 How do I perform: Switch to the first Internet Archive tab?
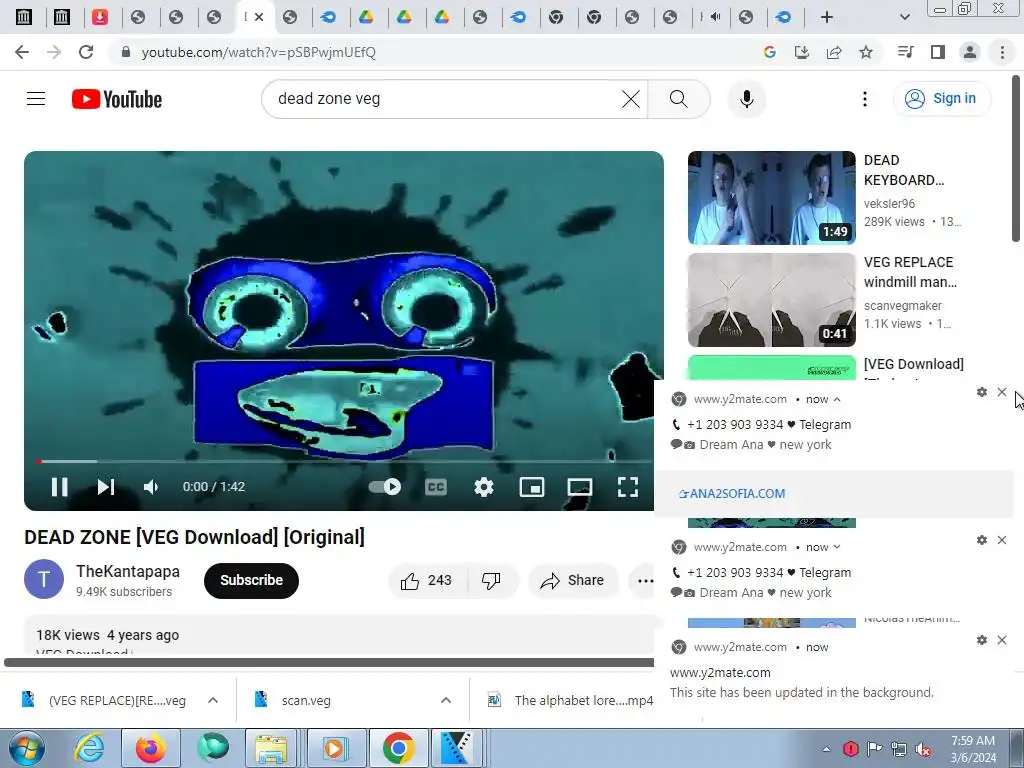pyautogui.click(x=24, y=17)
